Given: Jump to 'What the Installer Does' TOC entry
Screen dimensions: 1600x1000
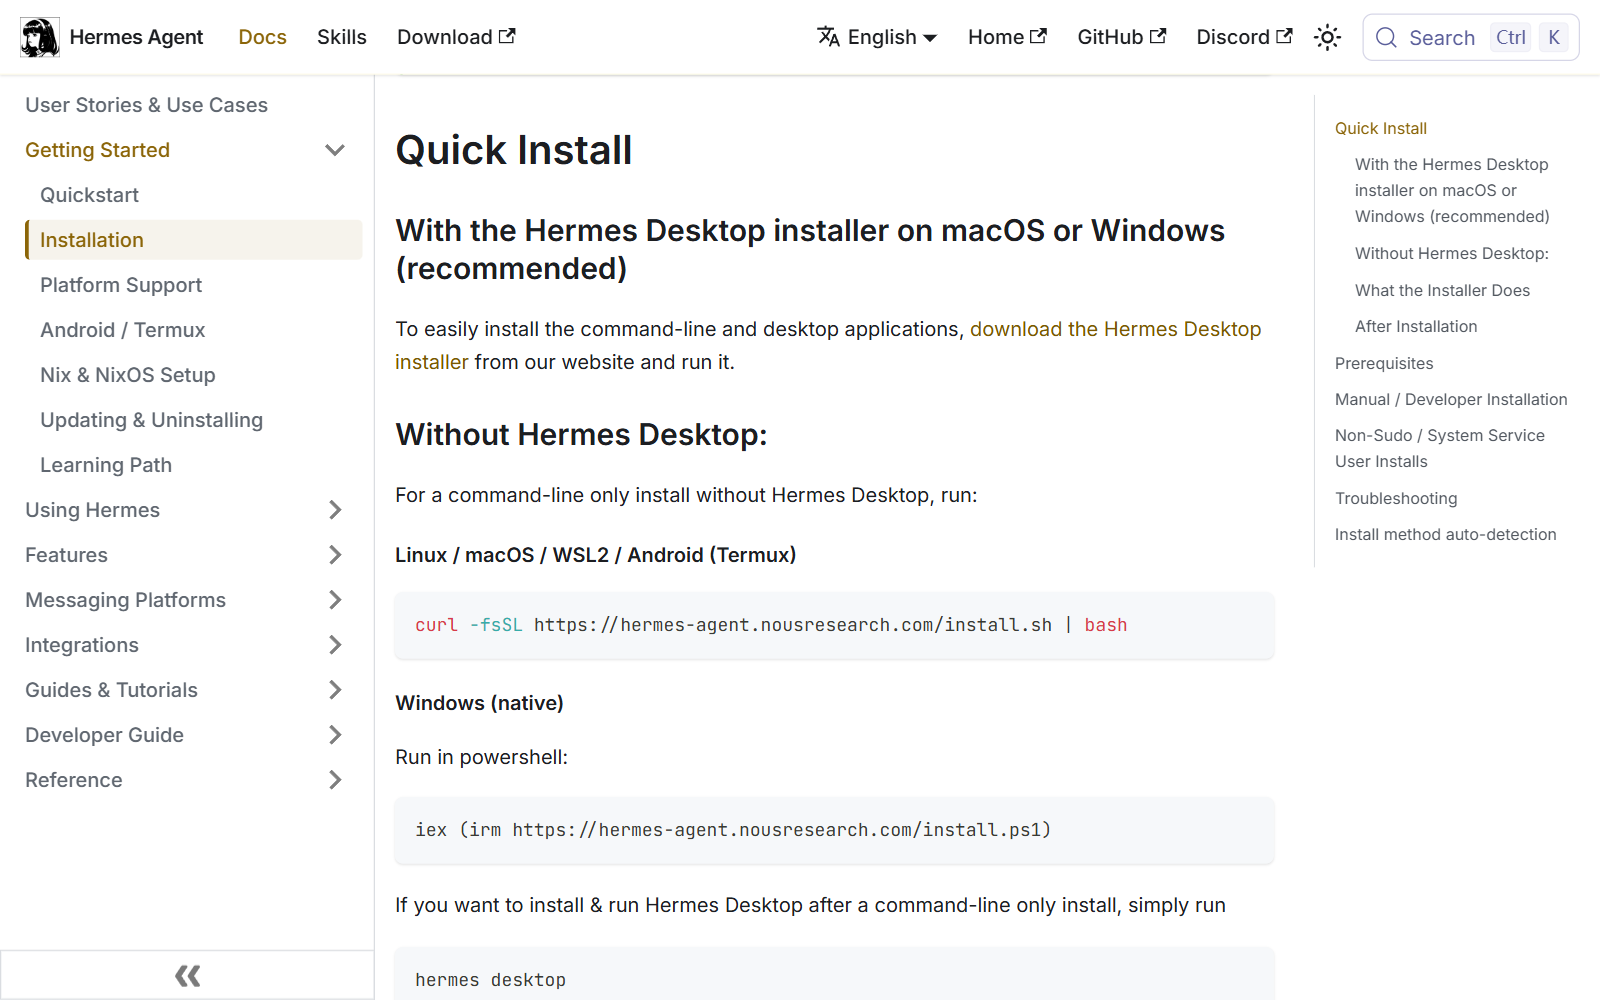Looking at the screenshot, I should (x=1442, y=290).
